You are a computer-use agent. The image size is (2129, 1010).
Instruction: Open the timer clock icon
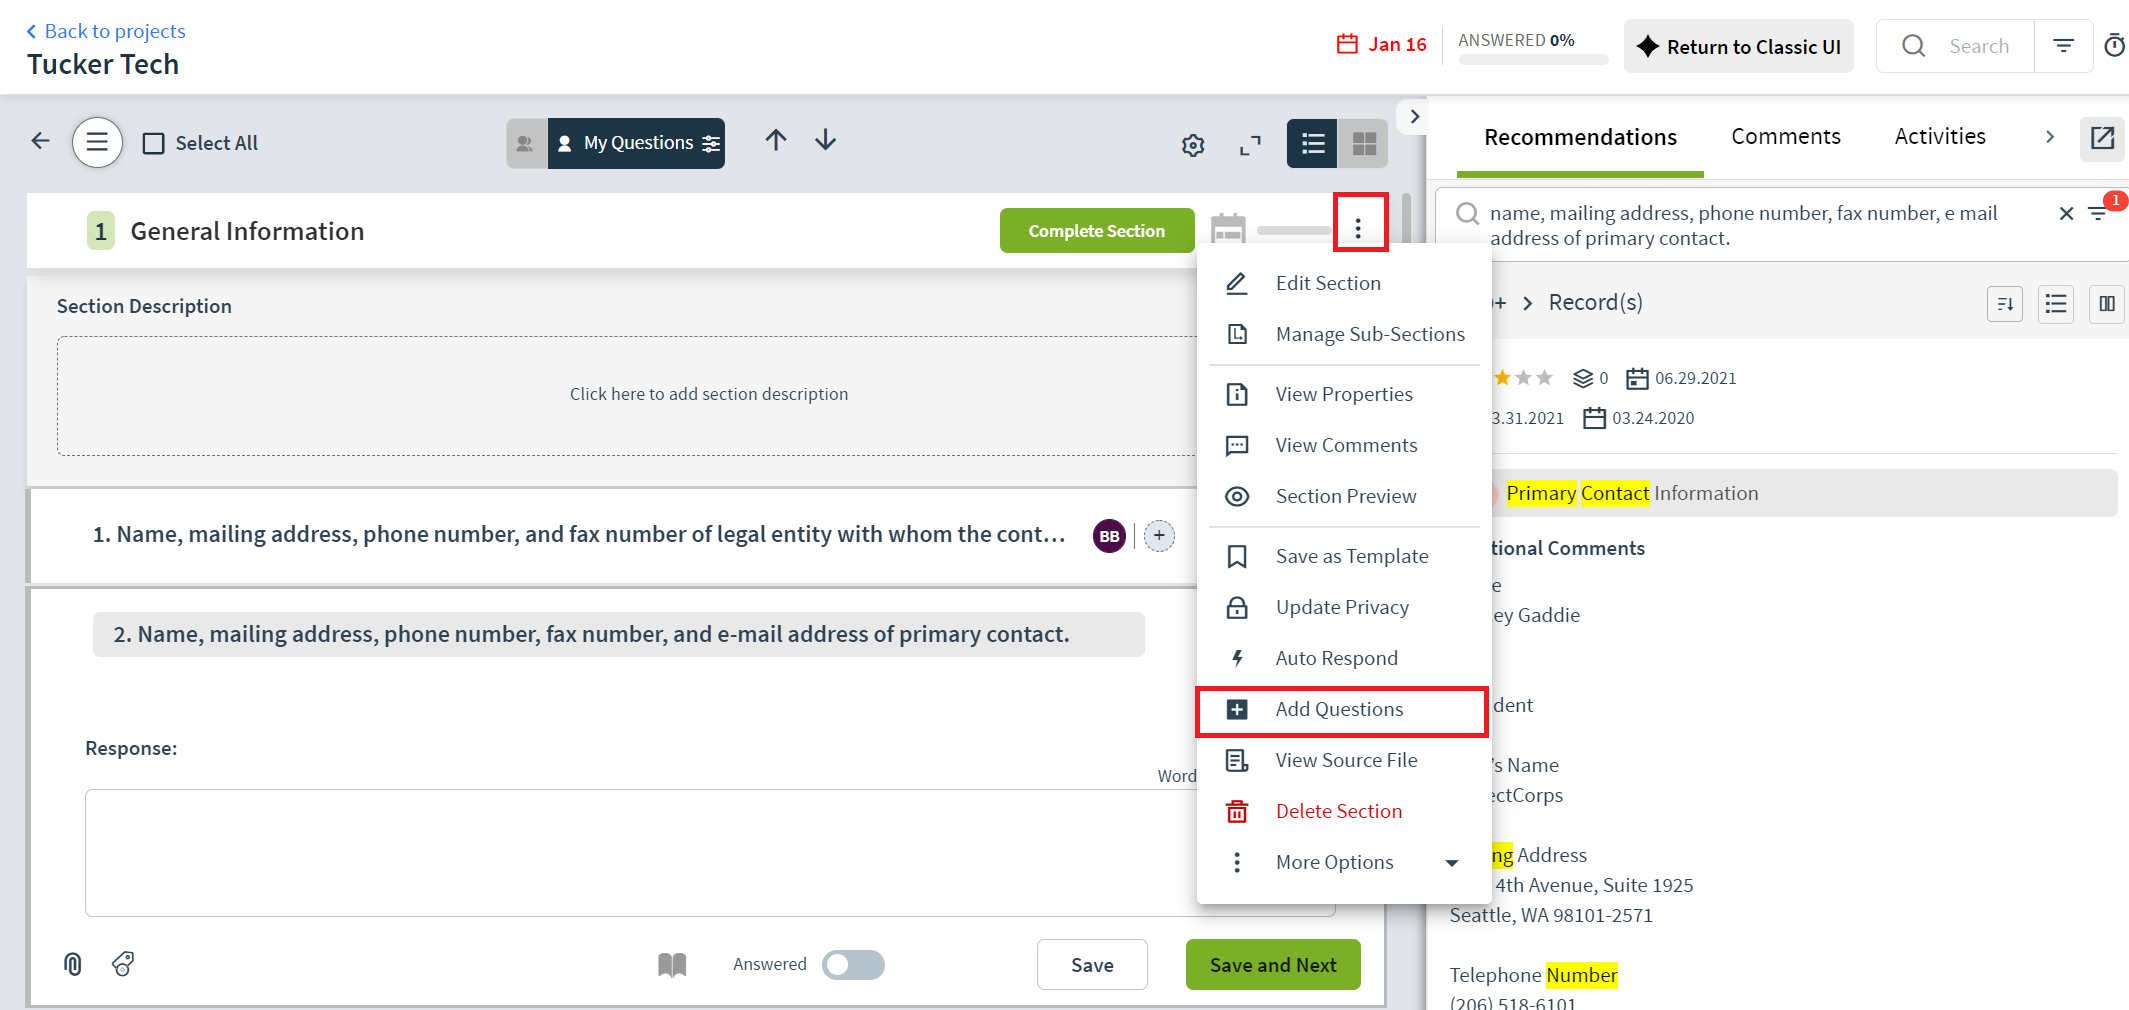click(x=2115, y=46)
